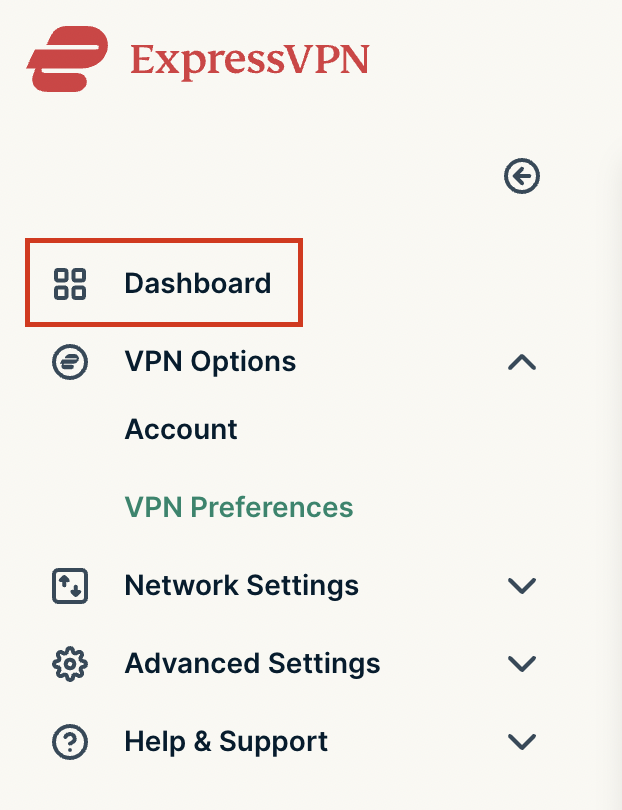The image size is (622, 810).
Task: Click the VPN Options circular logo icon
Action: [70, 362]
